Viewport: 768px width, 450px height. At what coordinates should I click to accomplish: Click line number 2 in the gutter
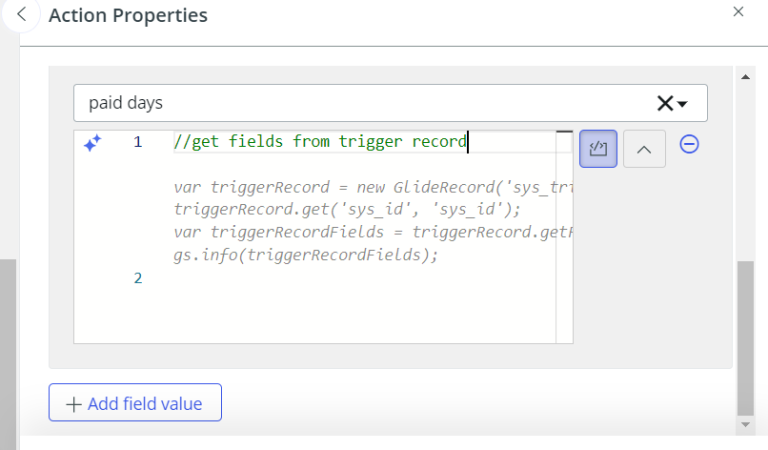(x=138, y=277)
